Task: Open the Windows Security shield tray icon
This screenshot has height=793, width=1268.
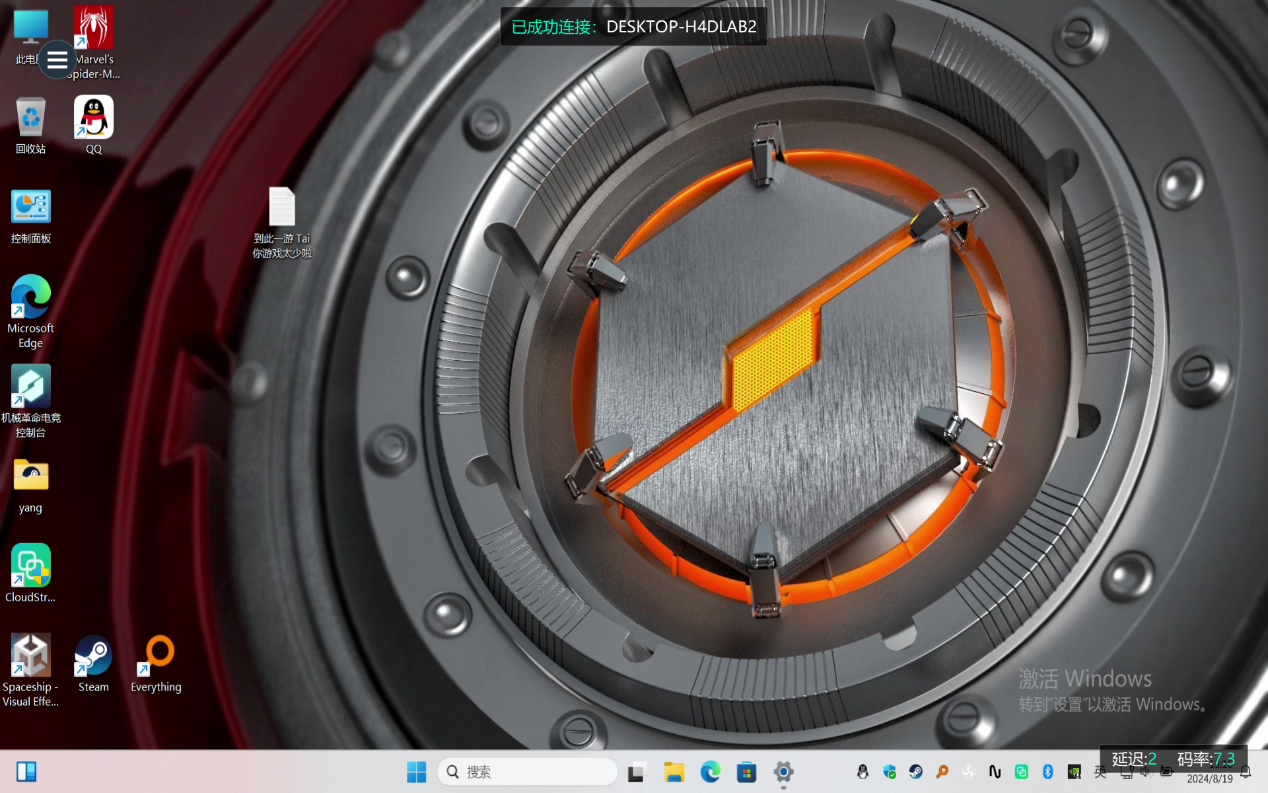Action: (x=889, y=772)
